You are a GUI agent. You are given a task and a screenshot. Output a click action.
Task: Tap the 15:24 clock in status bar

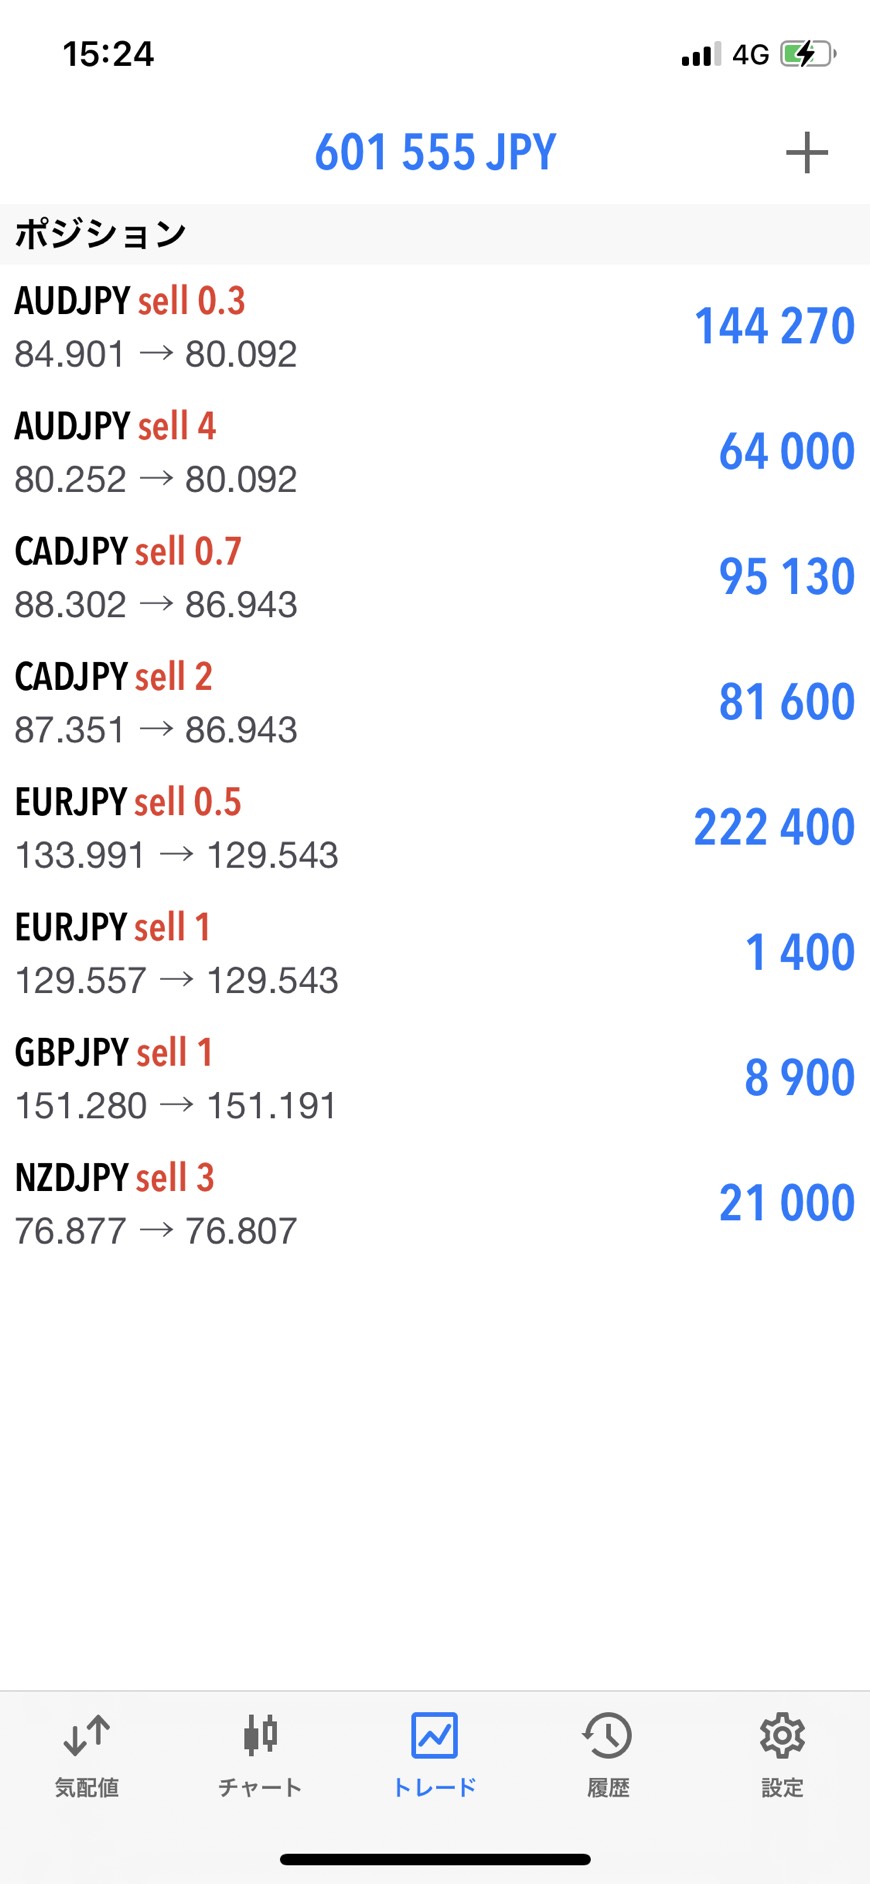pos(108,54)
